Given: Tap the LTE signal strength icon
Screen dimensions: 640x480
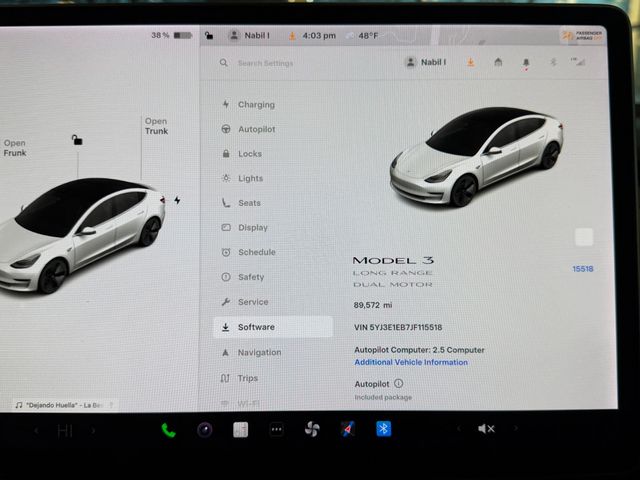Looking at the screenshot, I should [578, 62].
